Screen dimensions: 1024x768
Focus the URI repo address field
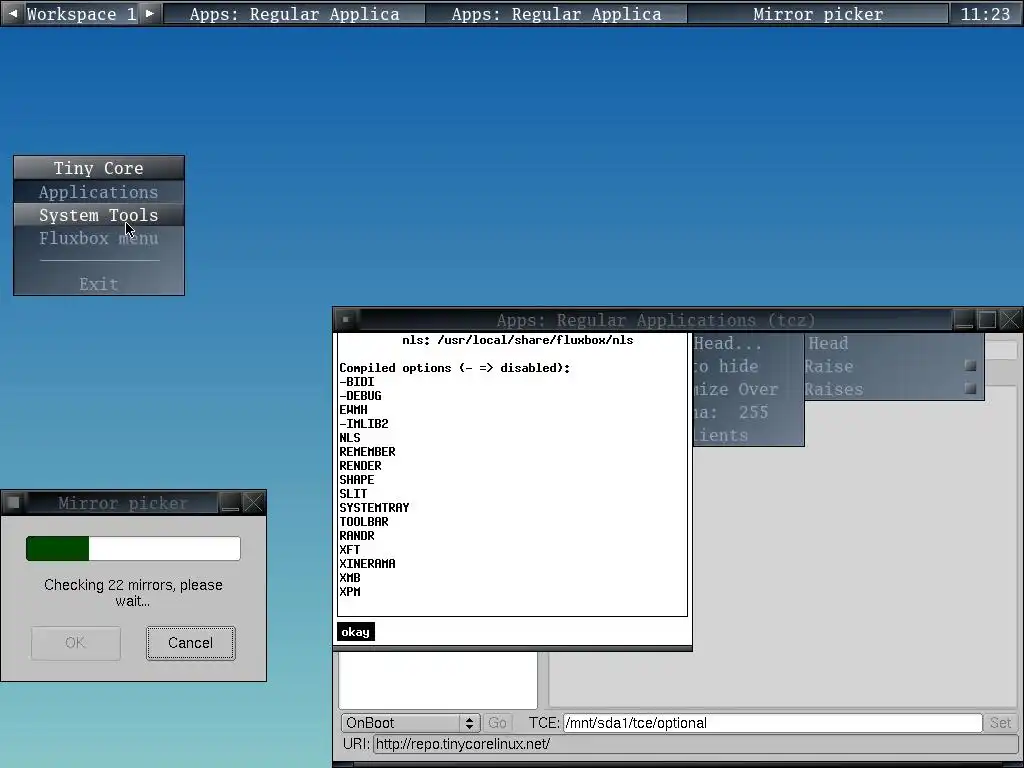pos(696,744)
